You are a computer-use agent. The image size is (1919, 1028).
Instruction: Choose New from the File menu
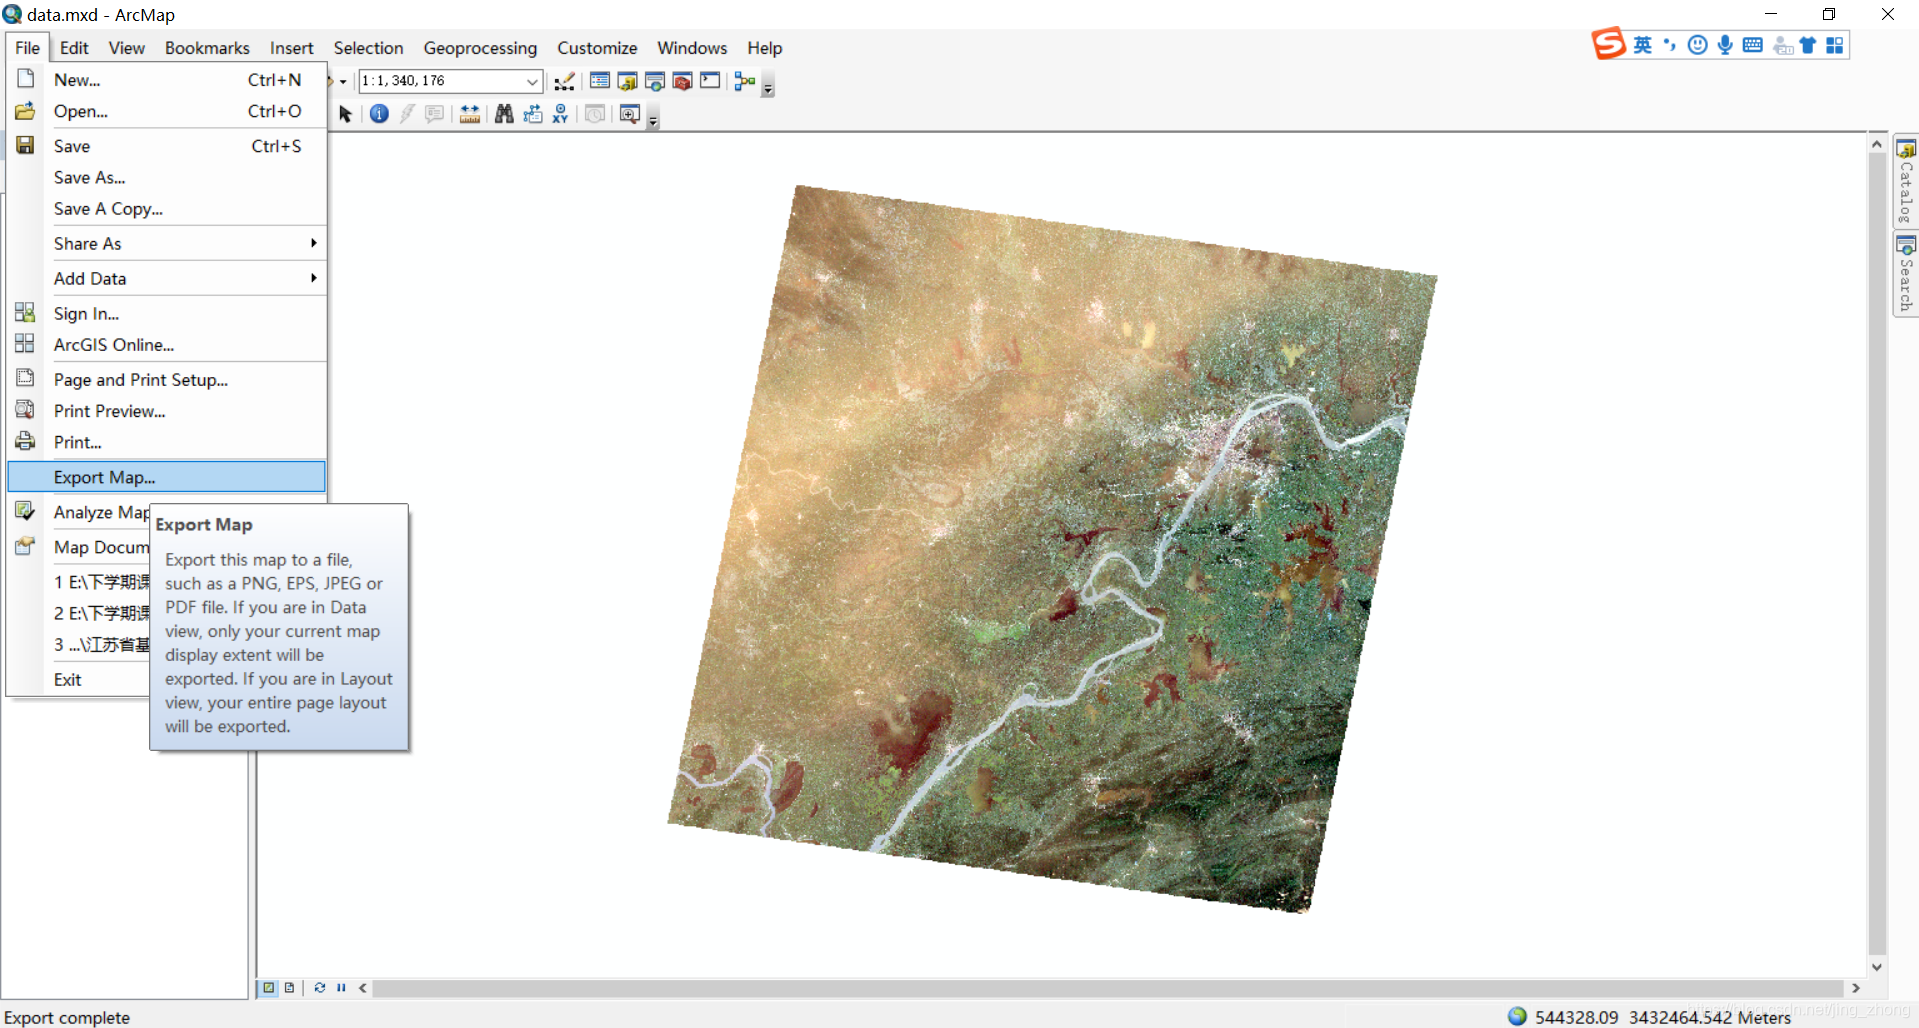[x=166, y=80]
